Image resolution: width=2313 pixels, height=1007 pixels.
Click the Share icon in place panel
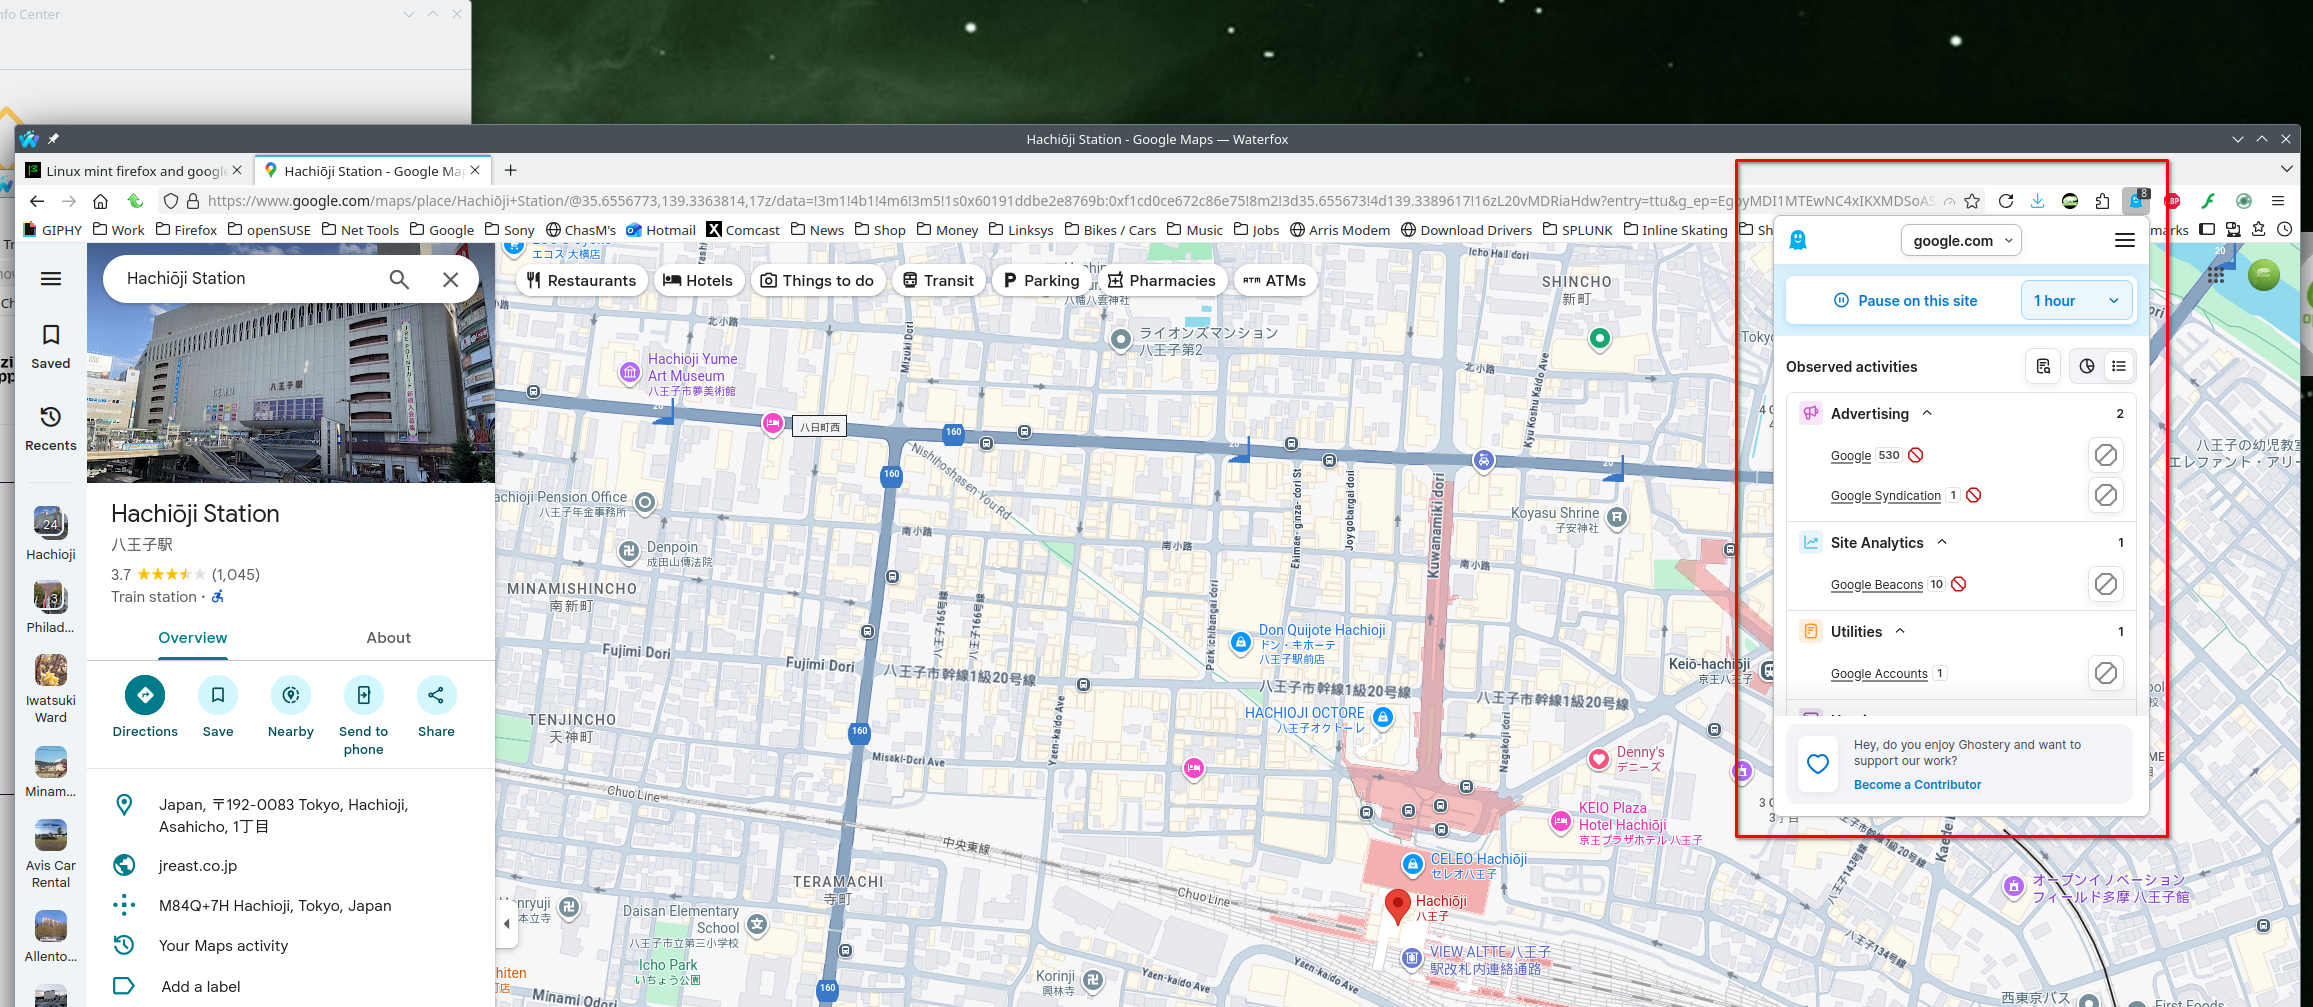click(436, 695)
